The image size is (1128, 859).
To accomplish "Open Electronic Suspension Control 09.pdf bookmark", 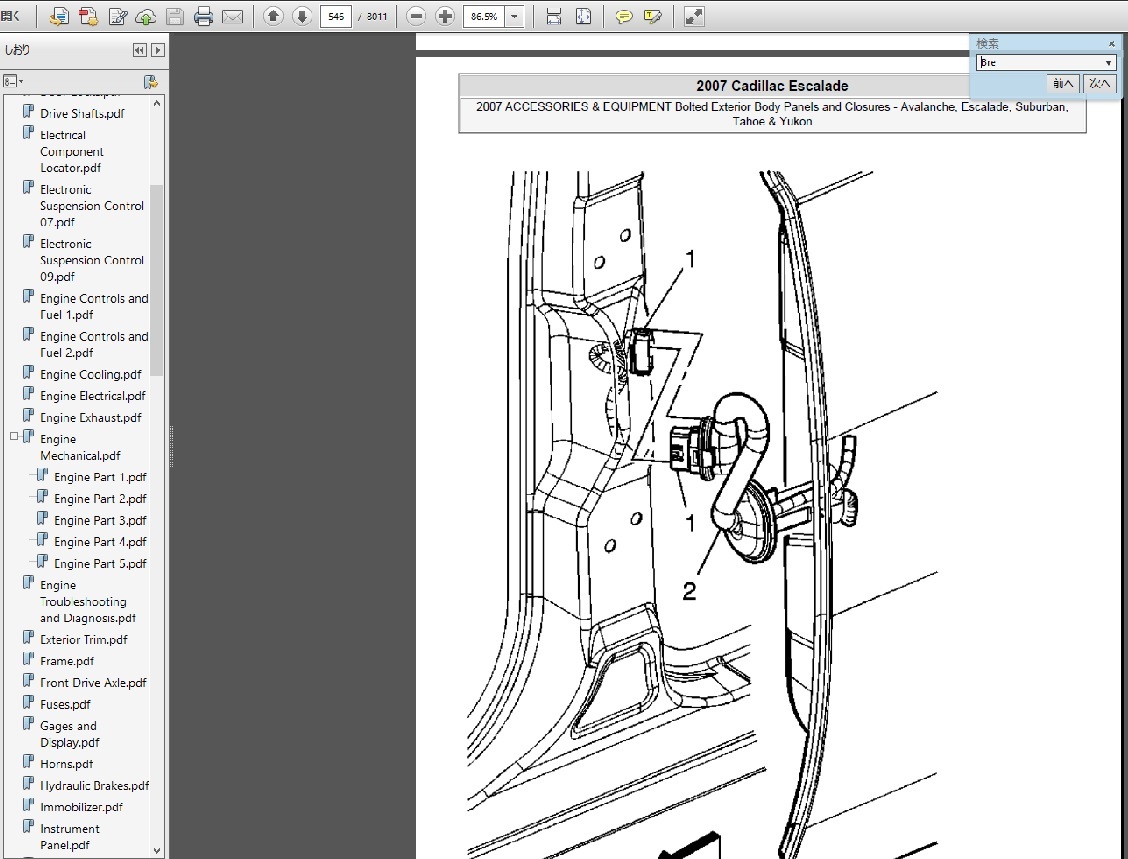I will pos(91,260).
